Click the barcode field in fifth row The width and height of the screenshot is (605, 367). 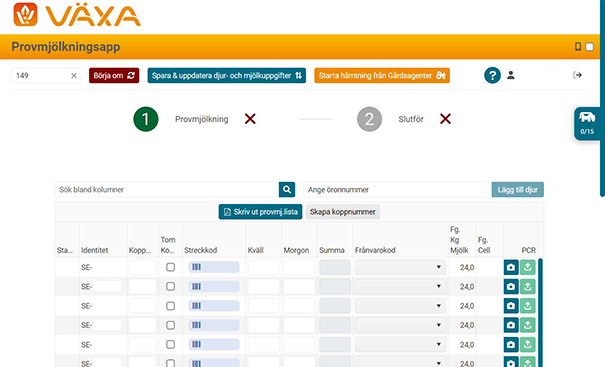[214, 344]
